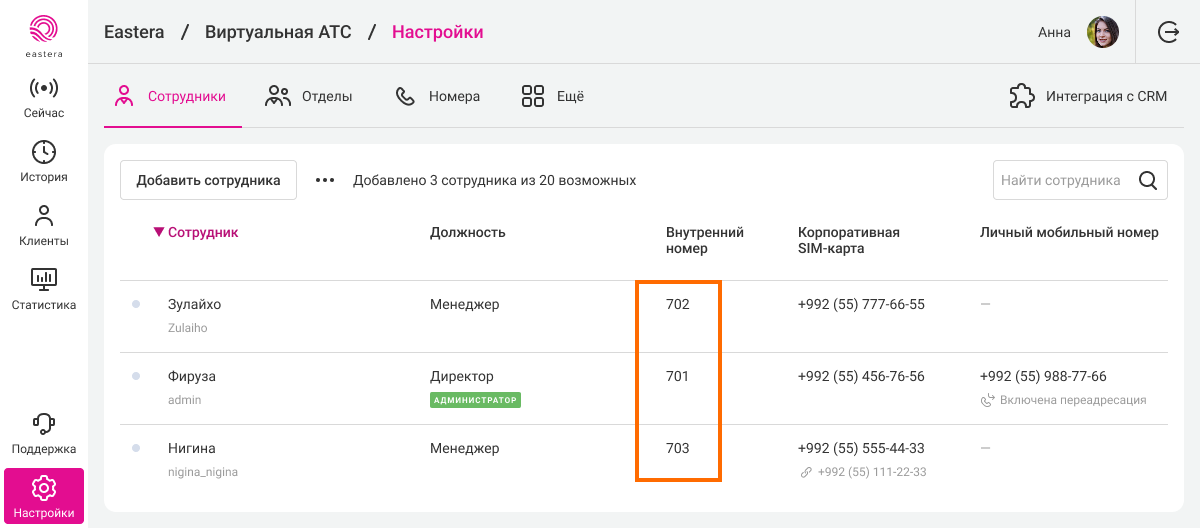Click the search magnifier icon
This screenshot has height=528, width=1200.
pyautogui.click(x=1148, y=181)
